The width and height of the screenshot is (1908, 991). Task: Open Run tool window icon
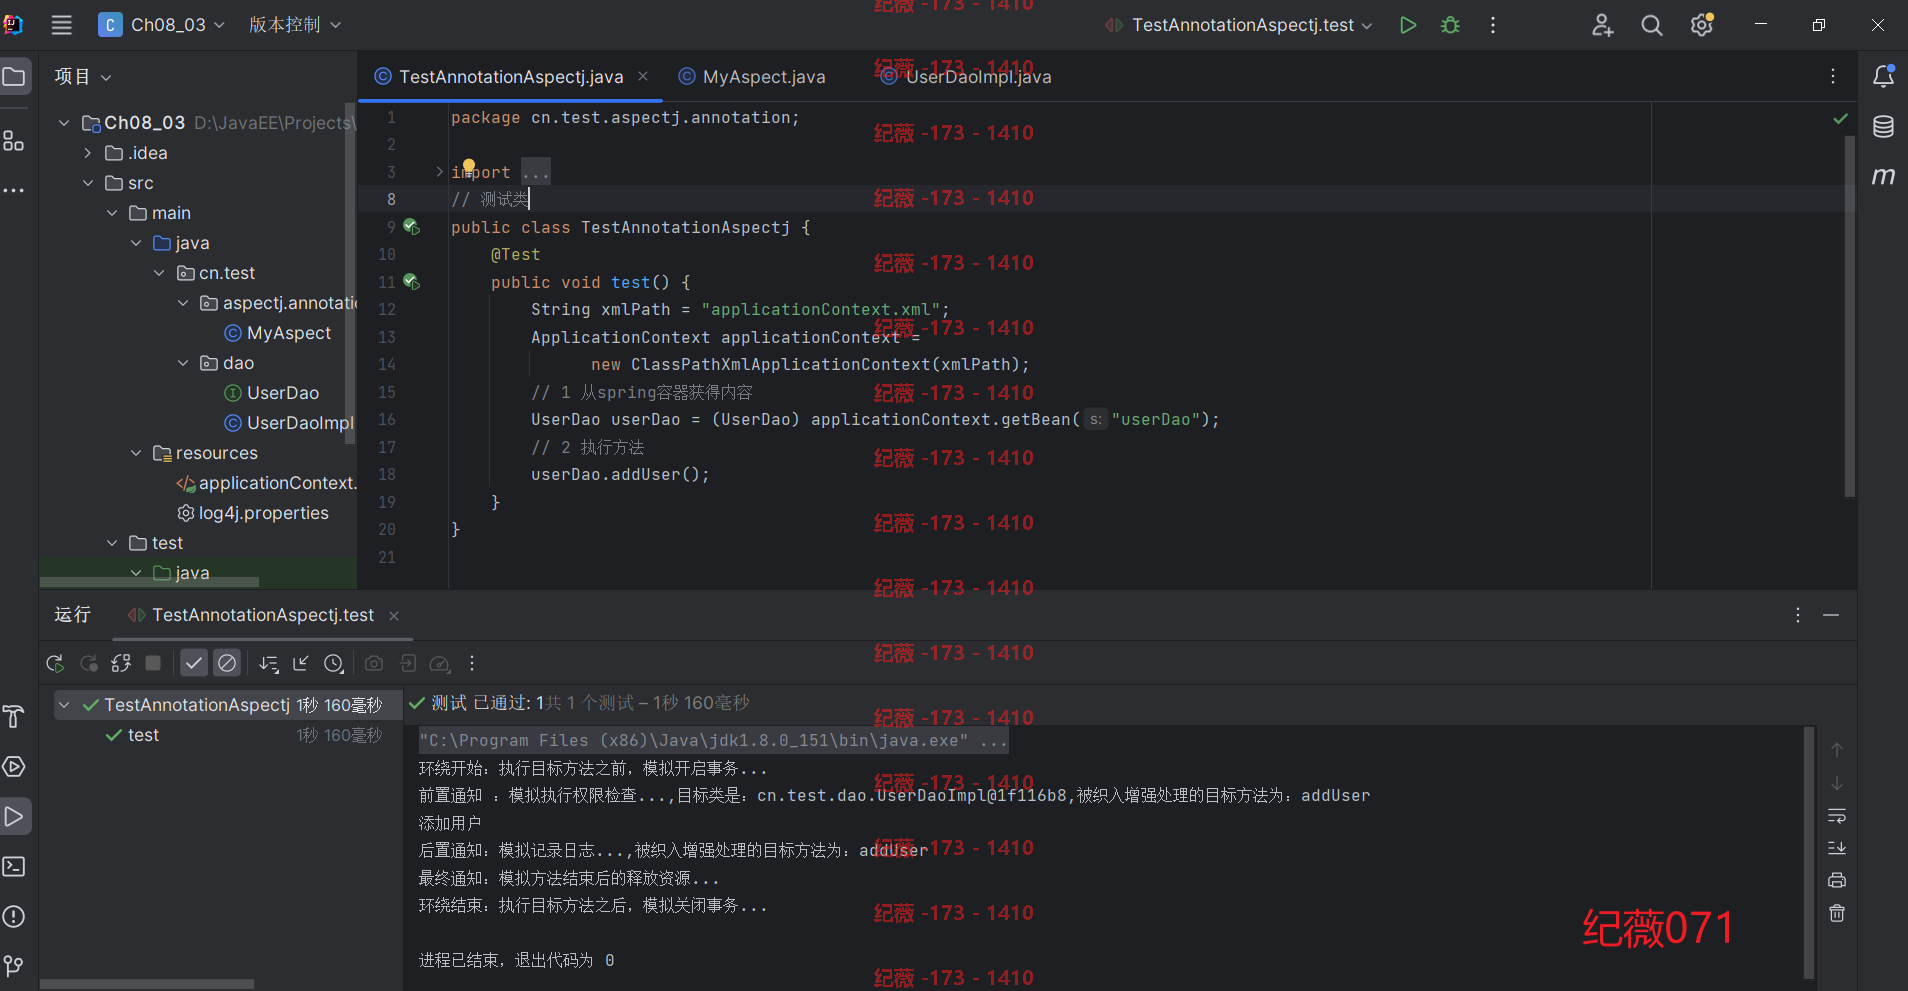(14, 816)
